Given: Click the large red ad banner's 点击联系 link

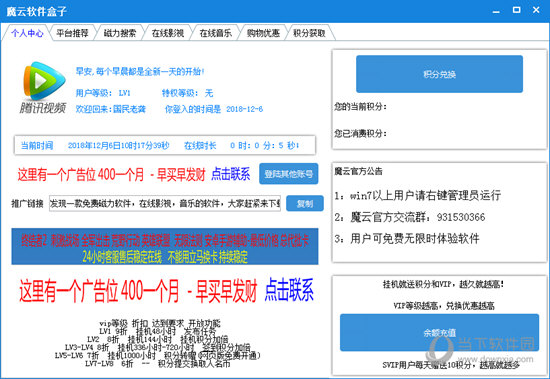Looking at the screenshot, I should click(289, 290).
